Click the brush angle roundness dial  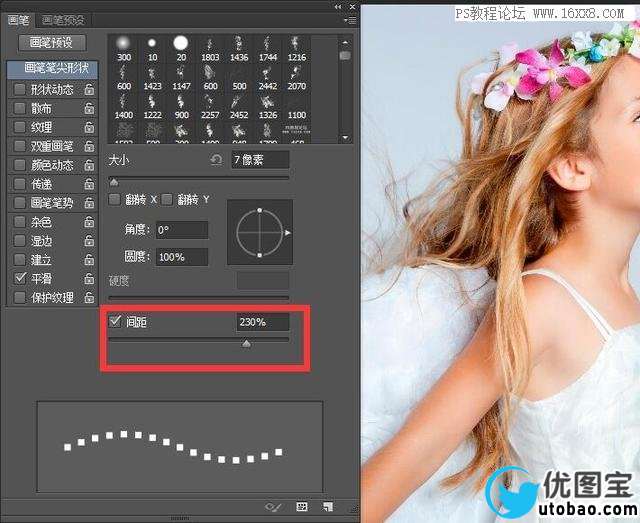(x=260, y=232)
